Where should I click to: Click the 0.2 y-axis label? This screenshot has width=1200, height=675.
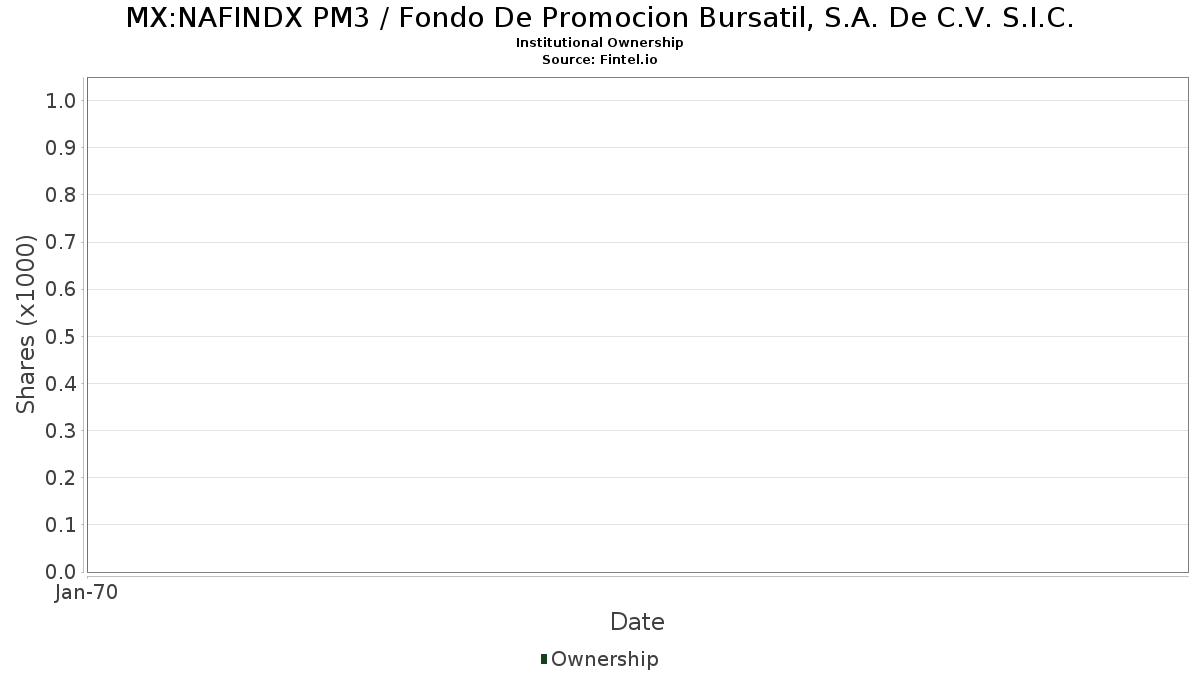61,478
